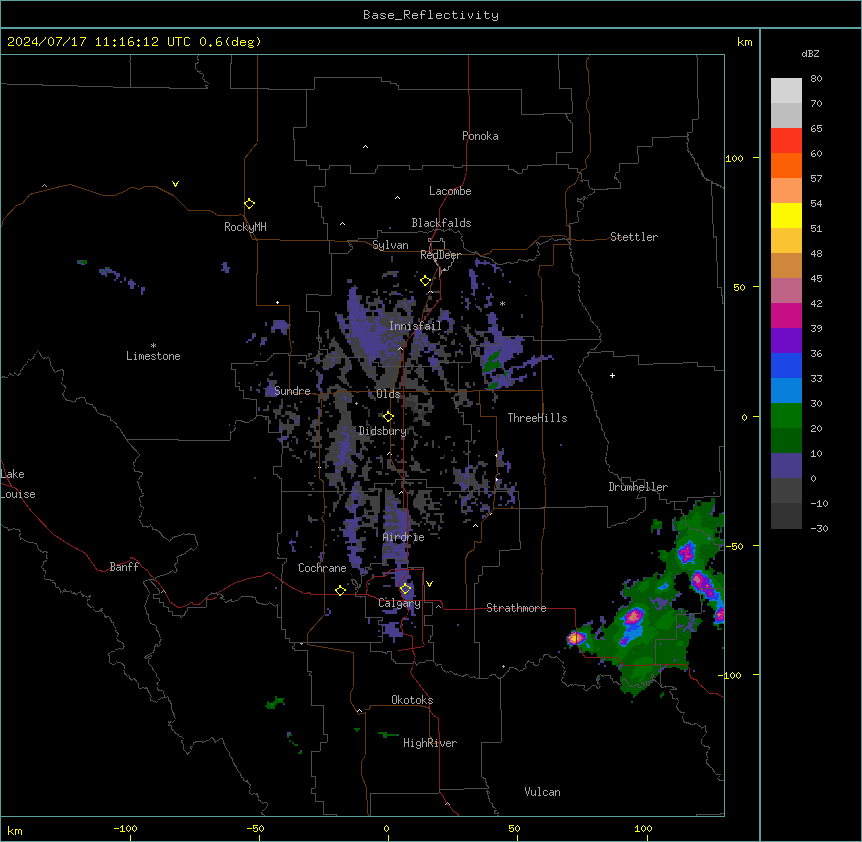This screenshot has width=862, height=842.
Task: Click the RockyMH label
Action: [245, 227]
